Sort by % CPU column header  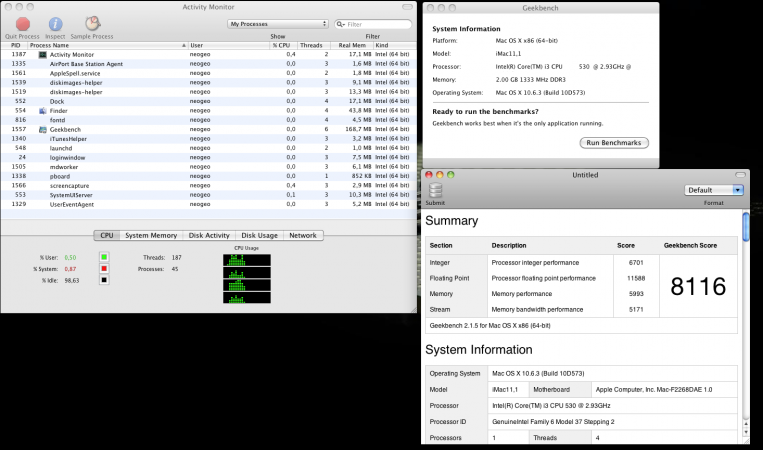[x=283, y=45]
